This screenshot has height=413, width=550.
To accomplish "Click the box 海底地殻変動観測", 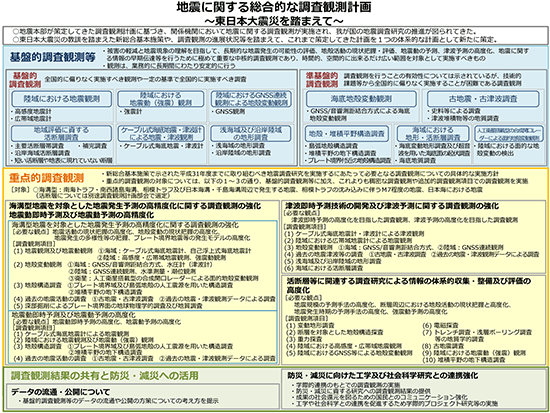I will pyautogui.click(x=361, y=99).
